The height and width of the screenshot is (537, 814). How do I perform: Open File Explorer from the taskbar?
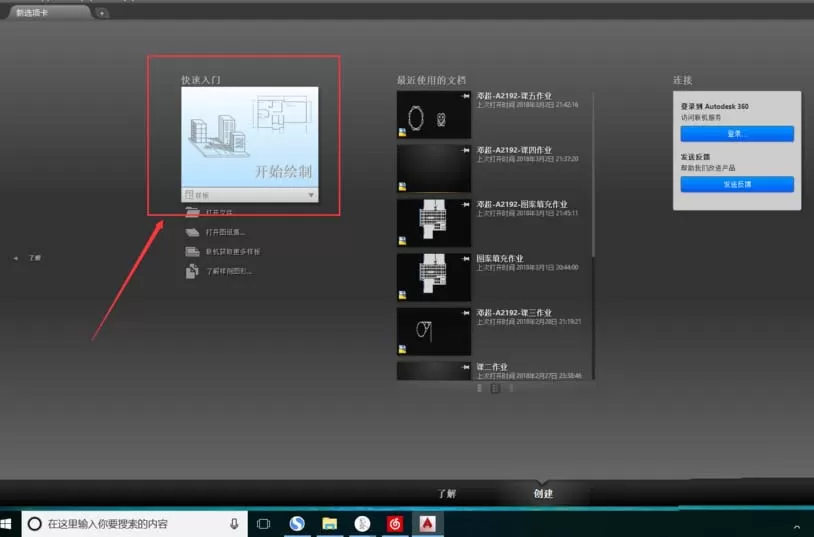tap(330, 523)
